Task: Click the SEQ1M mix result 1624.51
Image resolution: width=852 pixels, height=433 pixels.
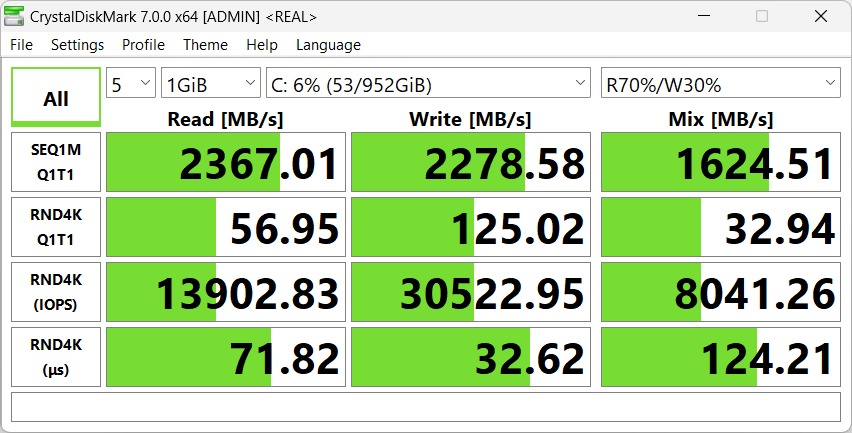Action: tap(721, 162)
